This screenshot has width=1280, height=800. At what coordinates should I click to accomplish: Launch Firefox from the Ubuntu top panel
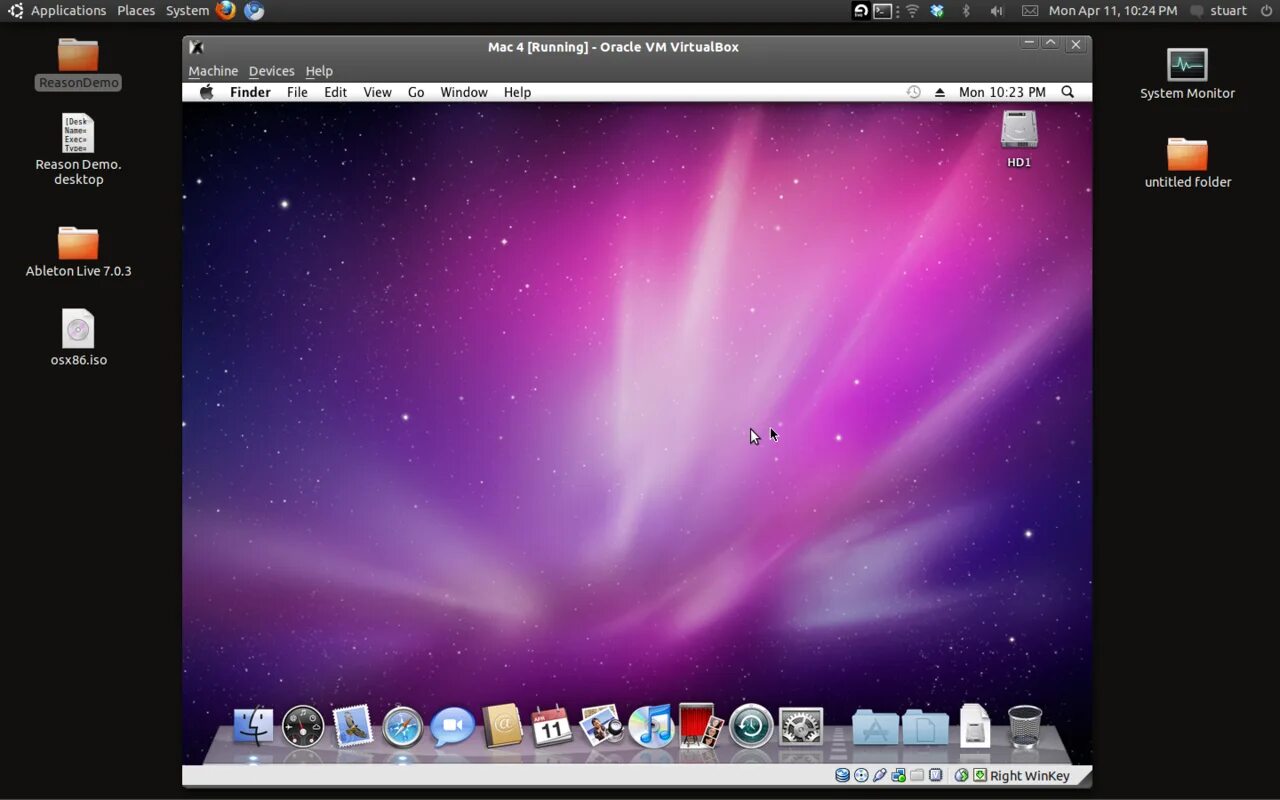point(226,10)
